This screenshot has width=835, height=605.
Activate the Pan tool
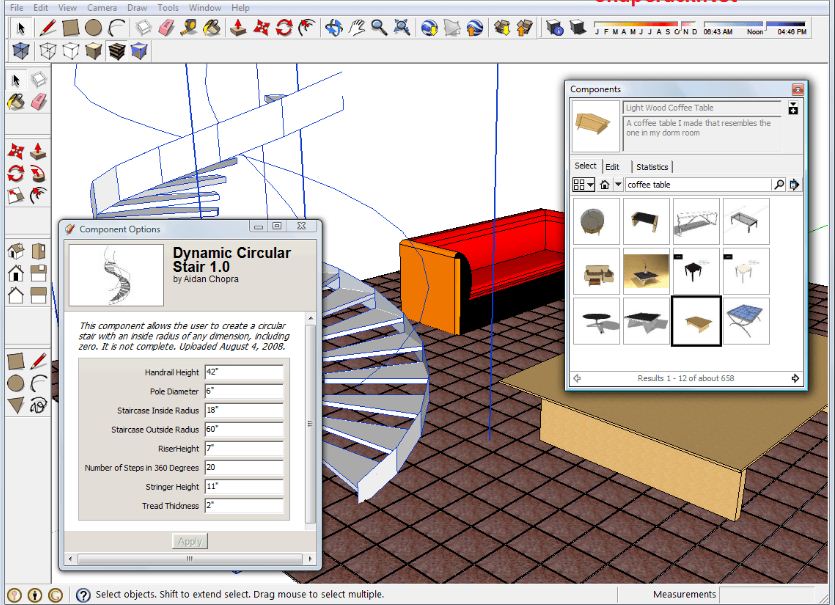(x=356, y=29)
